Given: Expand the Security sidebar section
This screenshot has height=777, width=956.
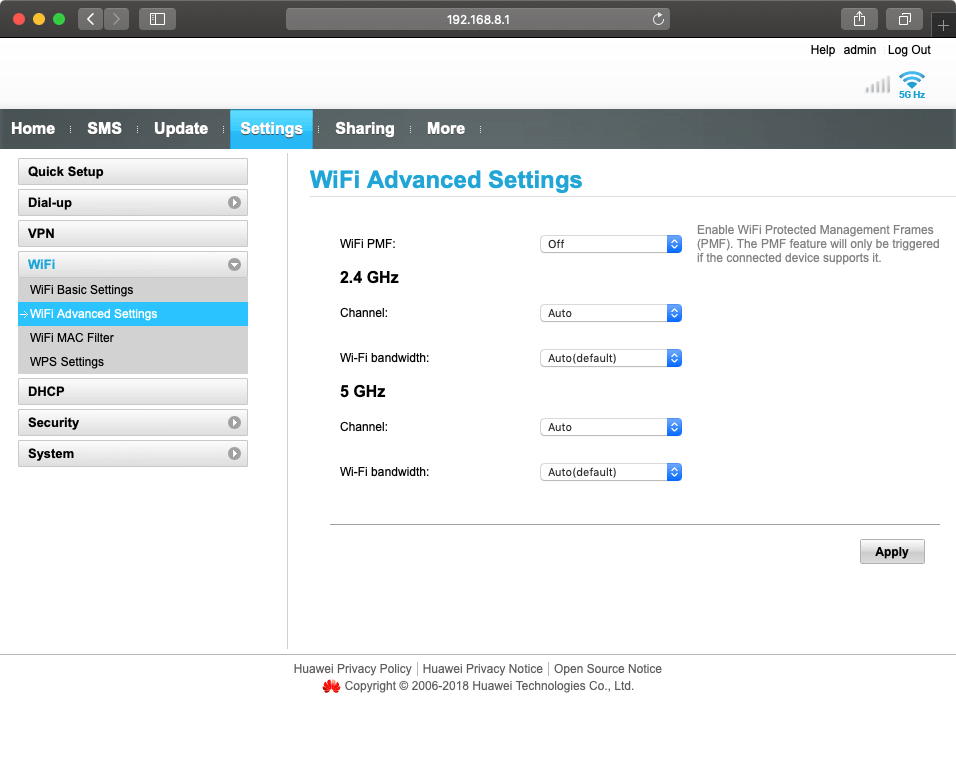Looking at the screenshot, I should [x=233, y=422].
